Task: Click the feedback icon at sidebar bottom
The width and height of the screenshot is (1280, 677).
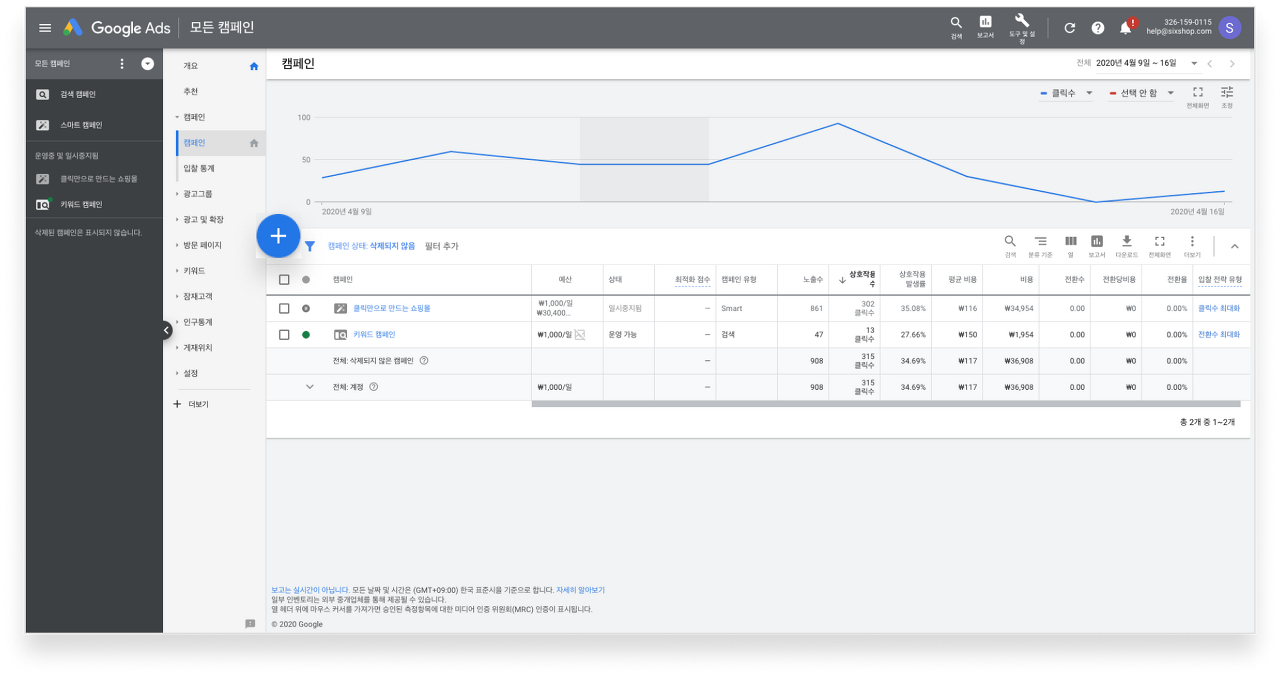Action: pyautogui.click(x=250, y=623)
